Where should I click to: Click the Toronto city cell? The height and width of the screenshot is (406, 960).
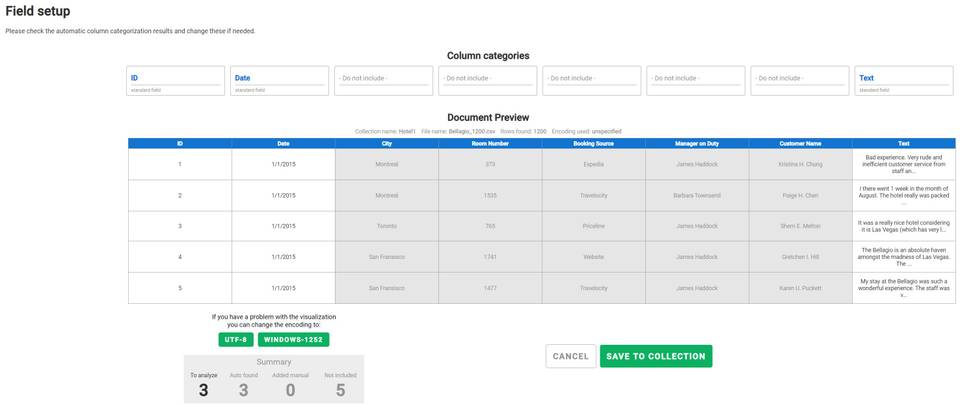387,226
